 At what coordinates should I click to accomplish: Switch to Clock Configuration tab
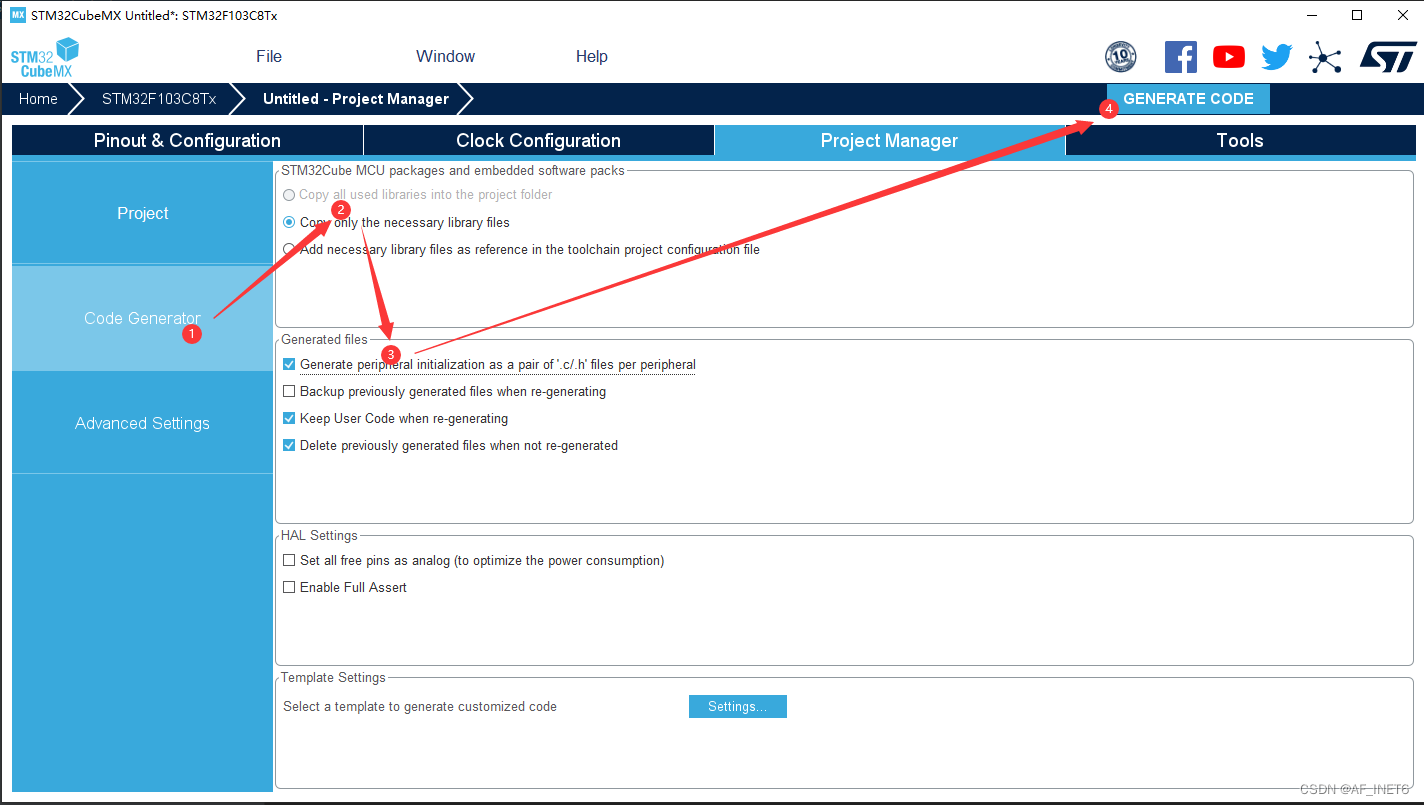point(539,140)
